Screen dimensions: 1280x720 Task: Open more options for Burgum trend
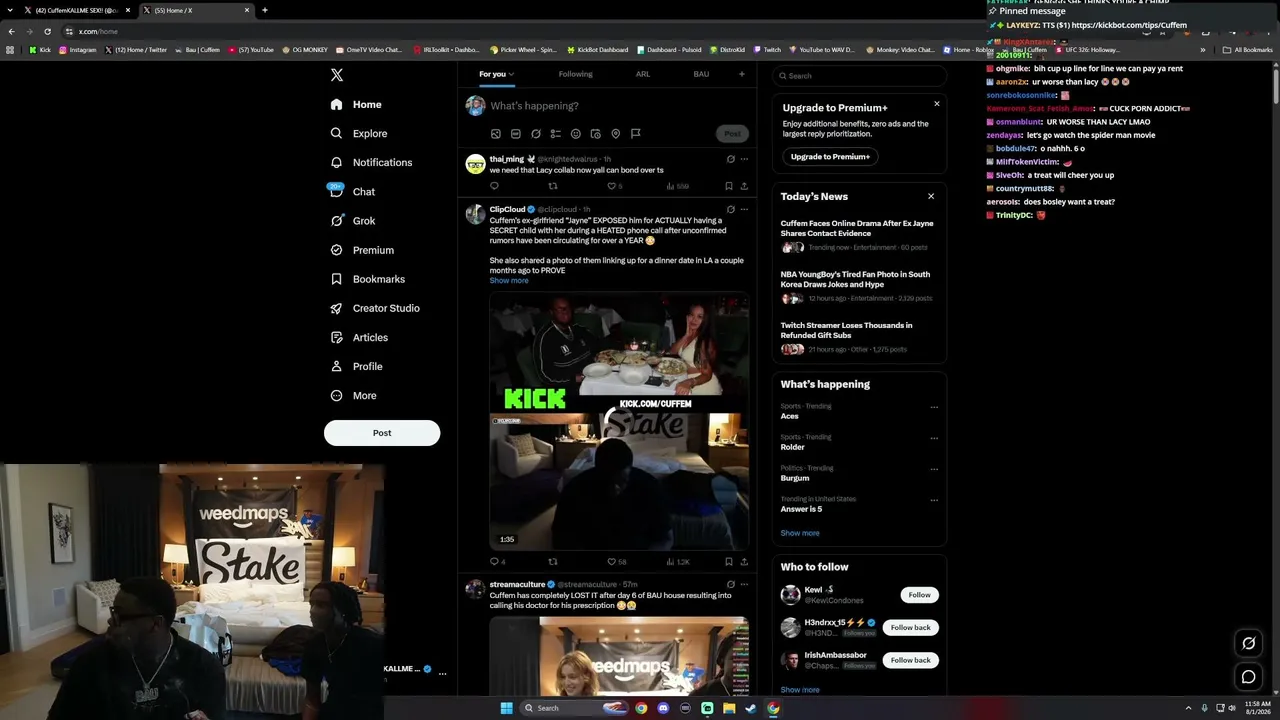pos(934,469)
